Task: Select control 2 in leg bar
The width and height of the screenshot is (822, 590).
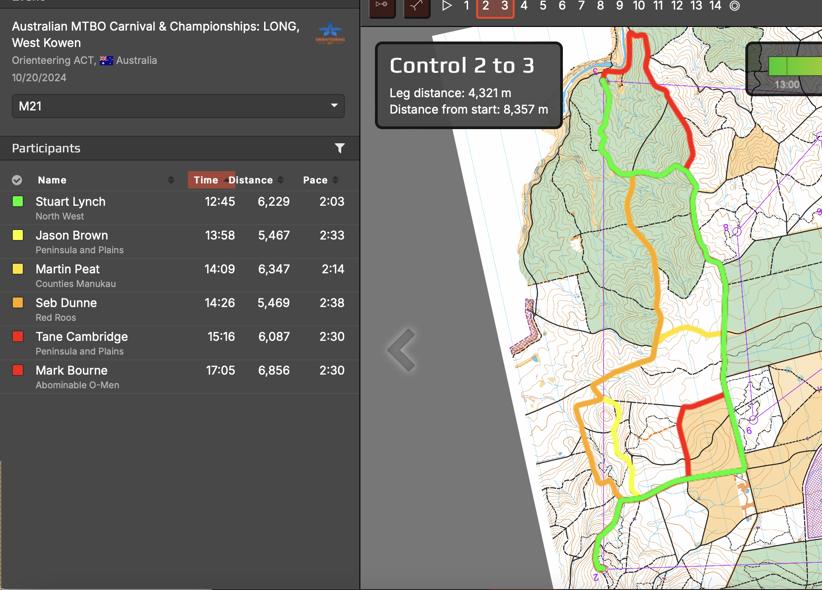Action: [486, 6]
